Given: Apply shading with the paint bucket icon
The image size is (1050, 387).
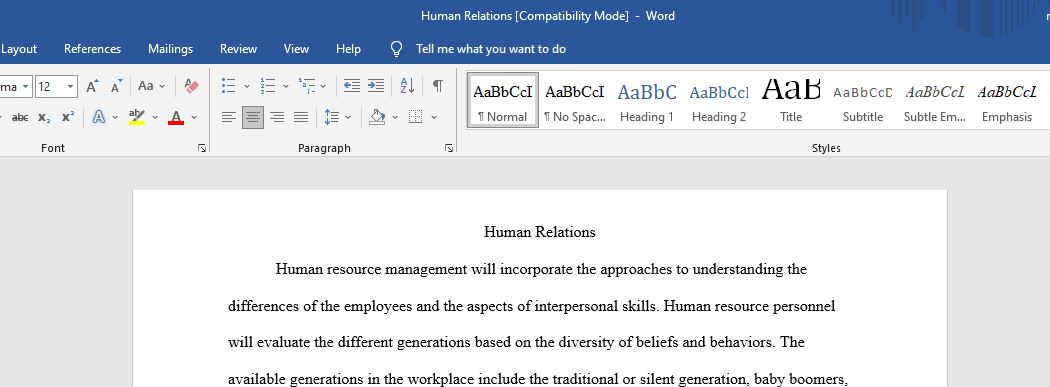Looking at the screenshot, I should pyautogui.click(x=377, y=117).
